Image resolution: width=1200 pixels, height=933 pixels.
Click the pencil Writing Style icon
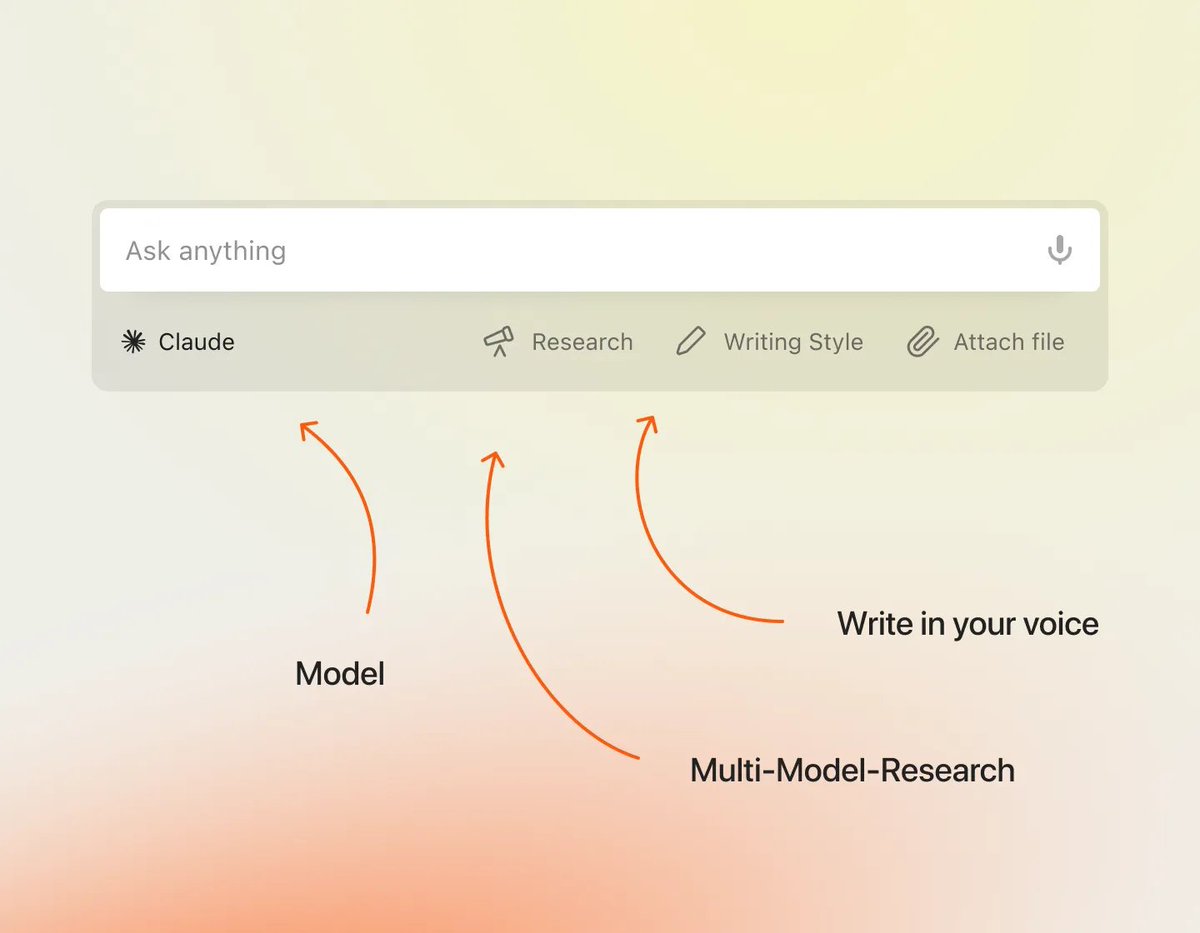691,342
